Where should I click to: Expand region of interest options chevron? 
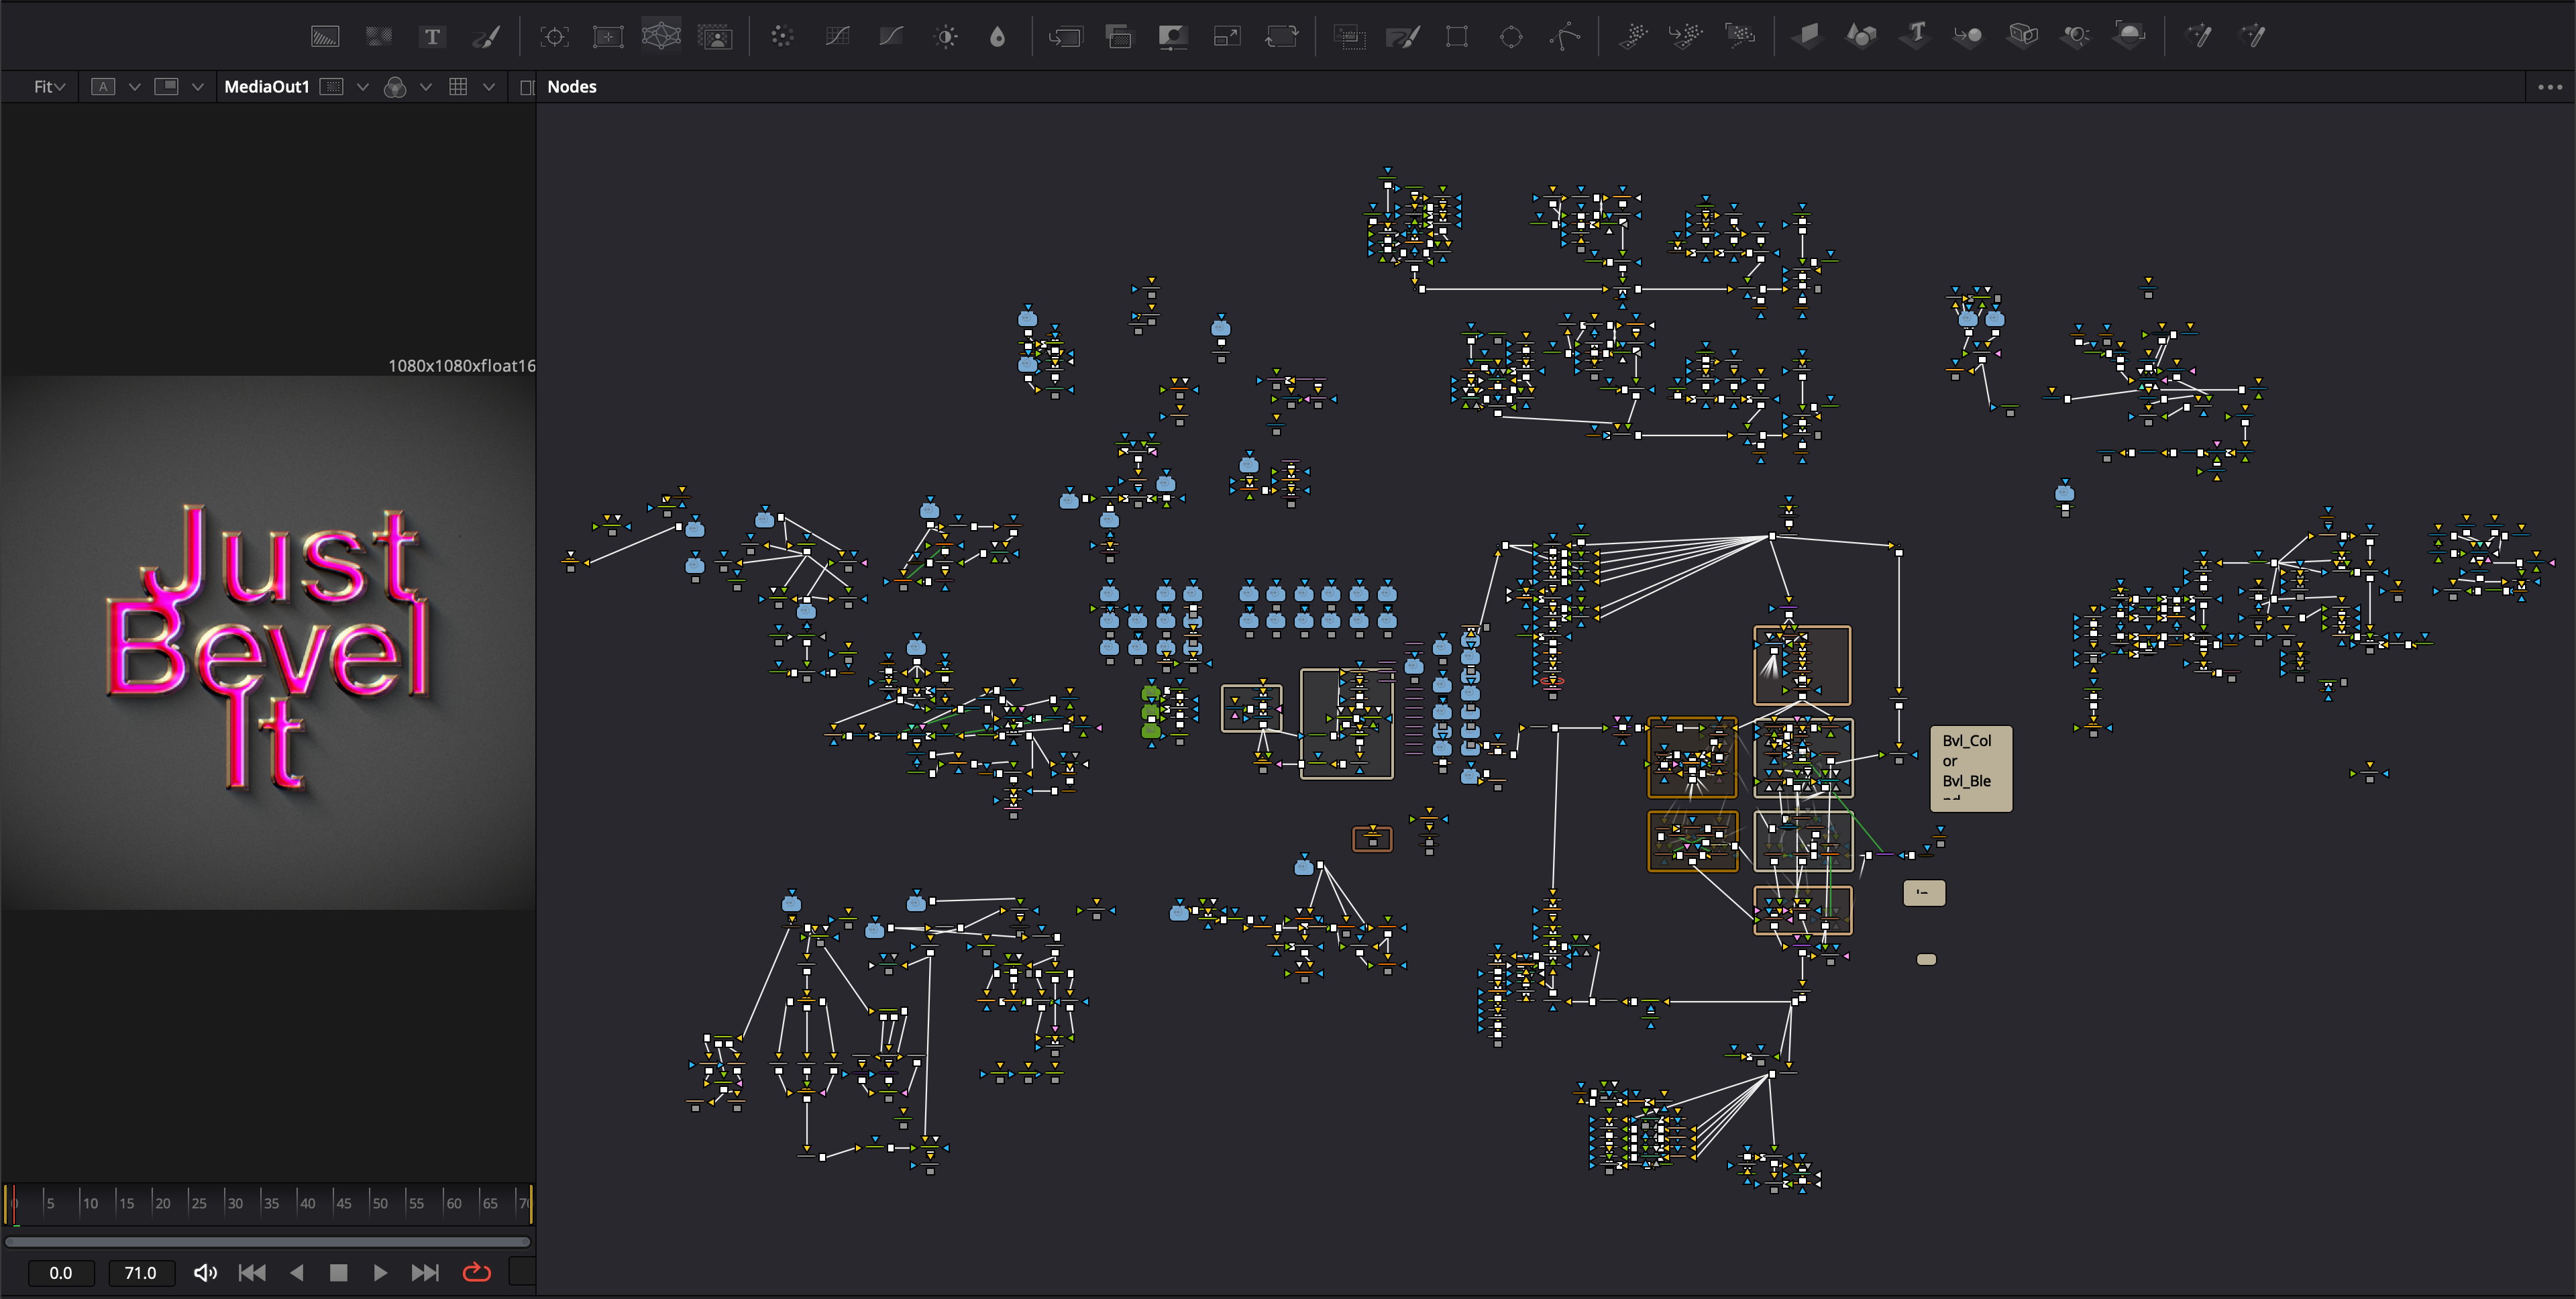pyautogui.click(x=362, y=87)
